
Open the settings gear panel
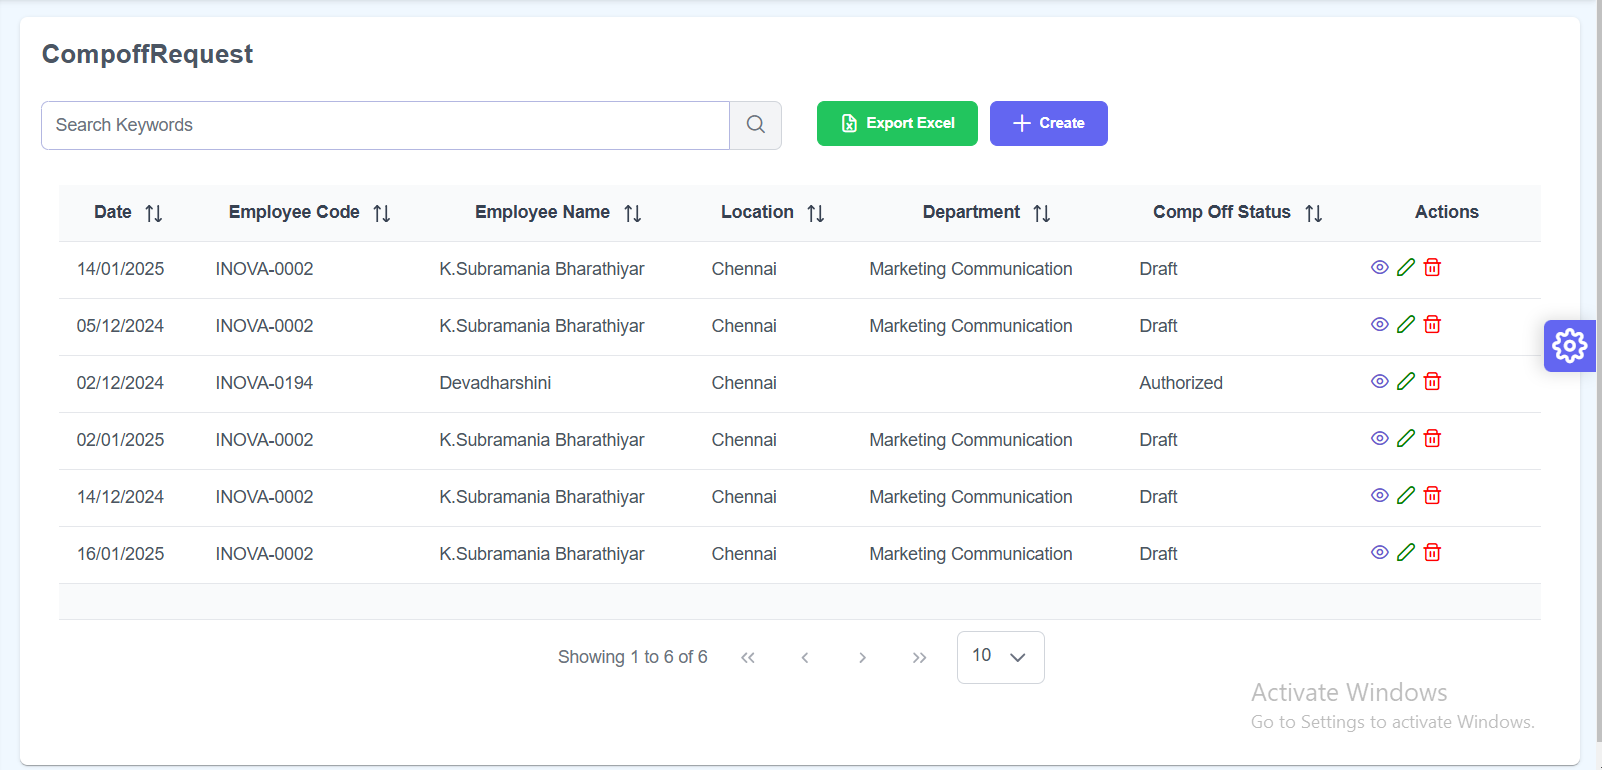coord(1569,346)
